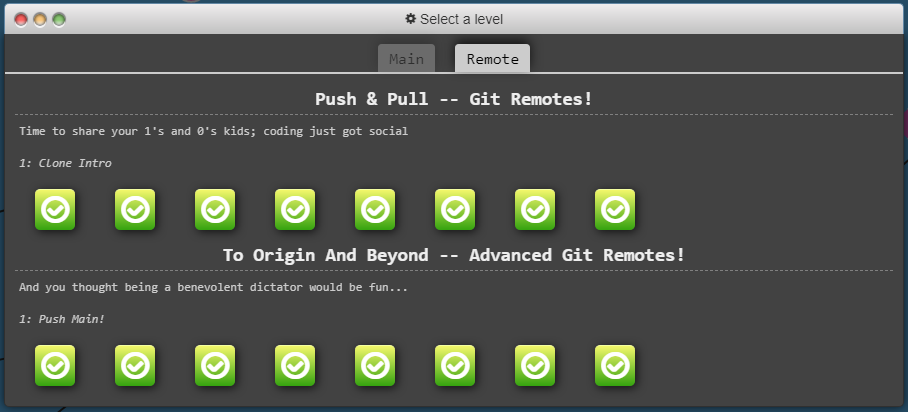This screenshot has height=412, width=908.
Task: Open sixth level in To Origin And Beyond
Action: tap(455, 366)
